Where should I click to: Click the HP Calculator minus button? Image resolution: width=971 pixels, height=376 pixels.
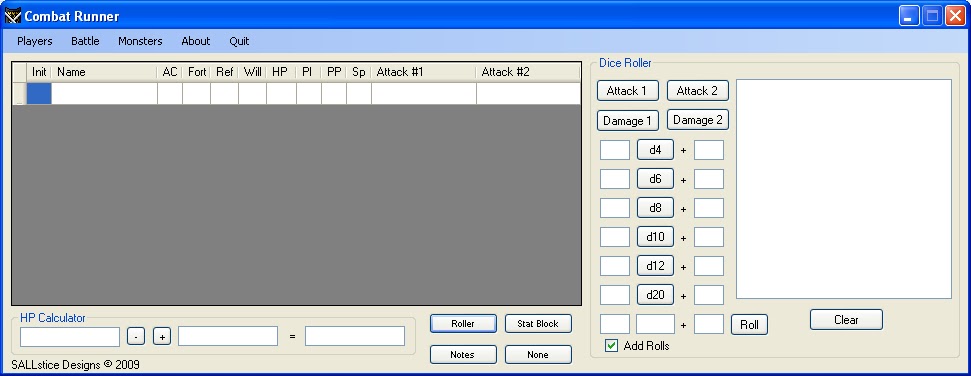pyautogui.click(x=136, y=336)
